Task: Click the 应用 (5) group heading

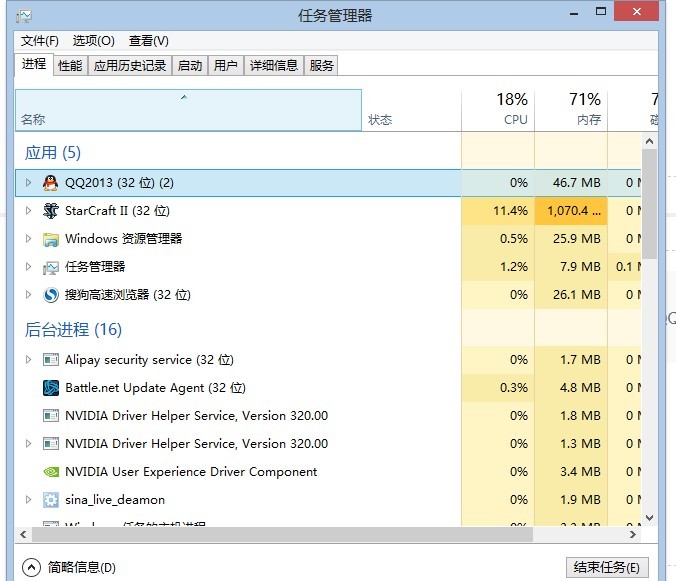Action: (x=53, y=153)
